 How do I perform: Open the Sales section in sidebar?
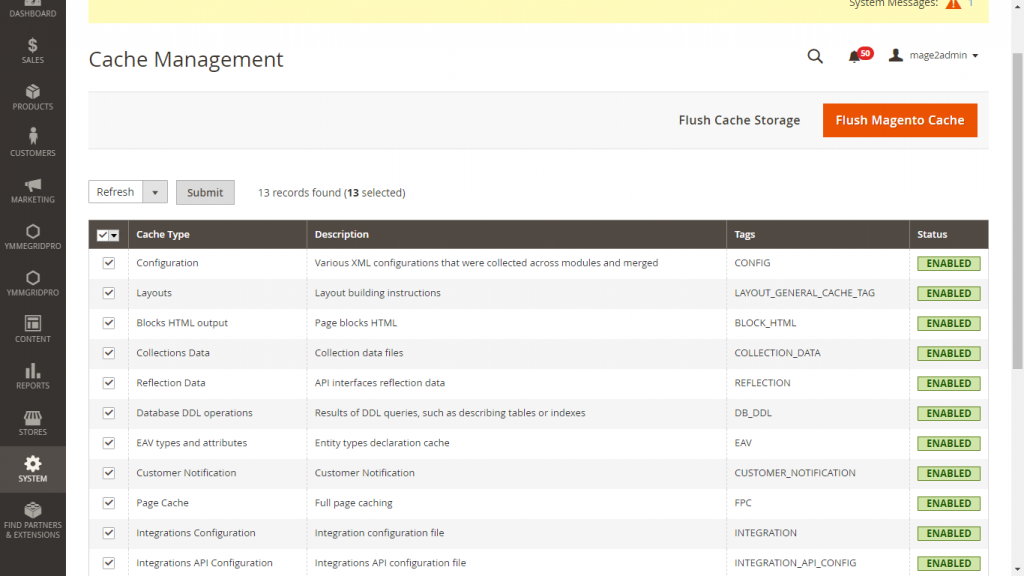[32, 50]
